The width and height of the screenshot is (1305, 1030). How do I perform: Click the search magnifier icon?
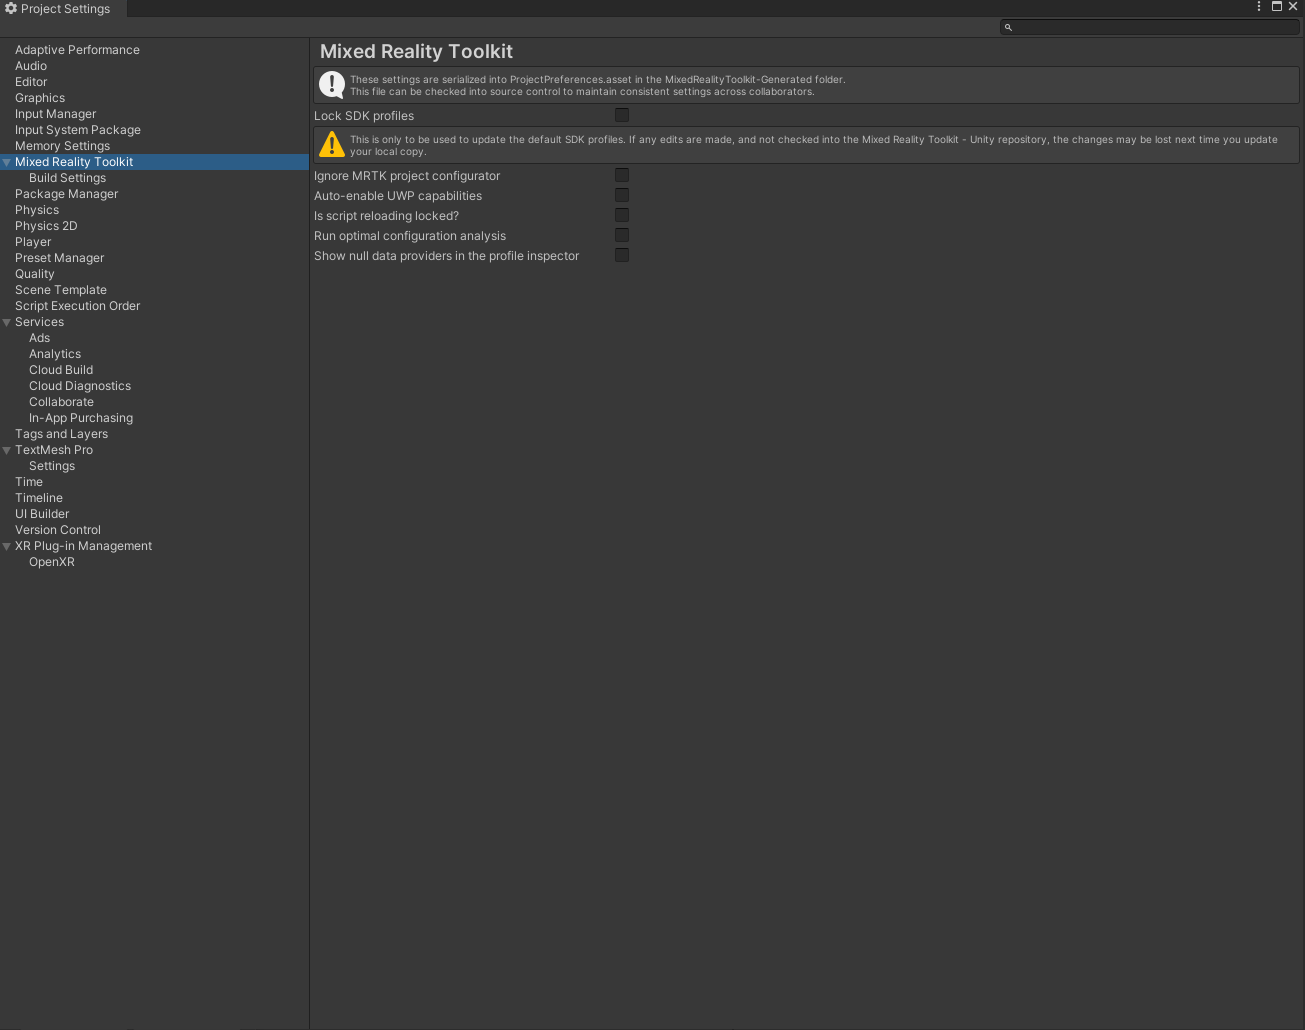point(1009,27)
